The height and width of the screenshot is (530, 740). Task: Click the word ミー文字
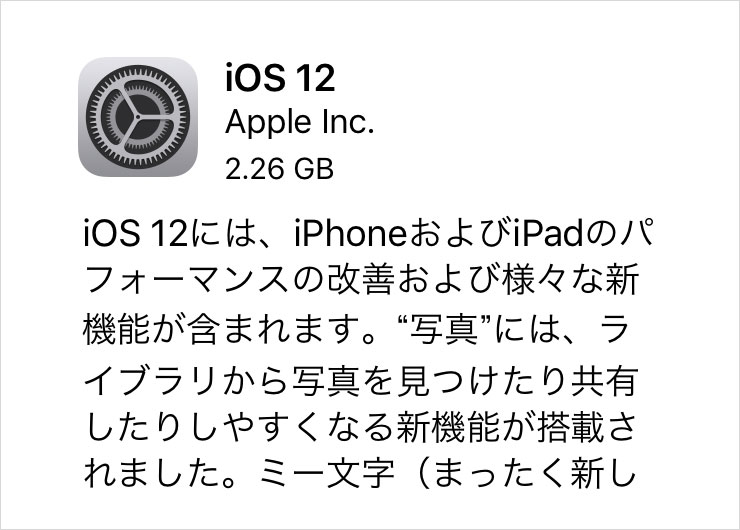[x=327, y=475]
